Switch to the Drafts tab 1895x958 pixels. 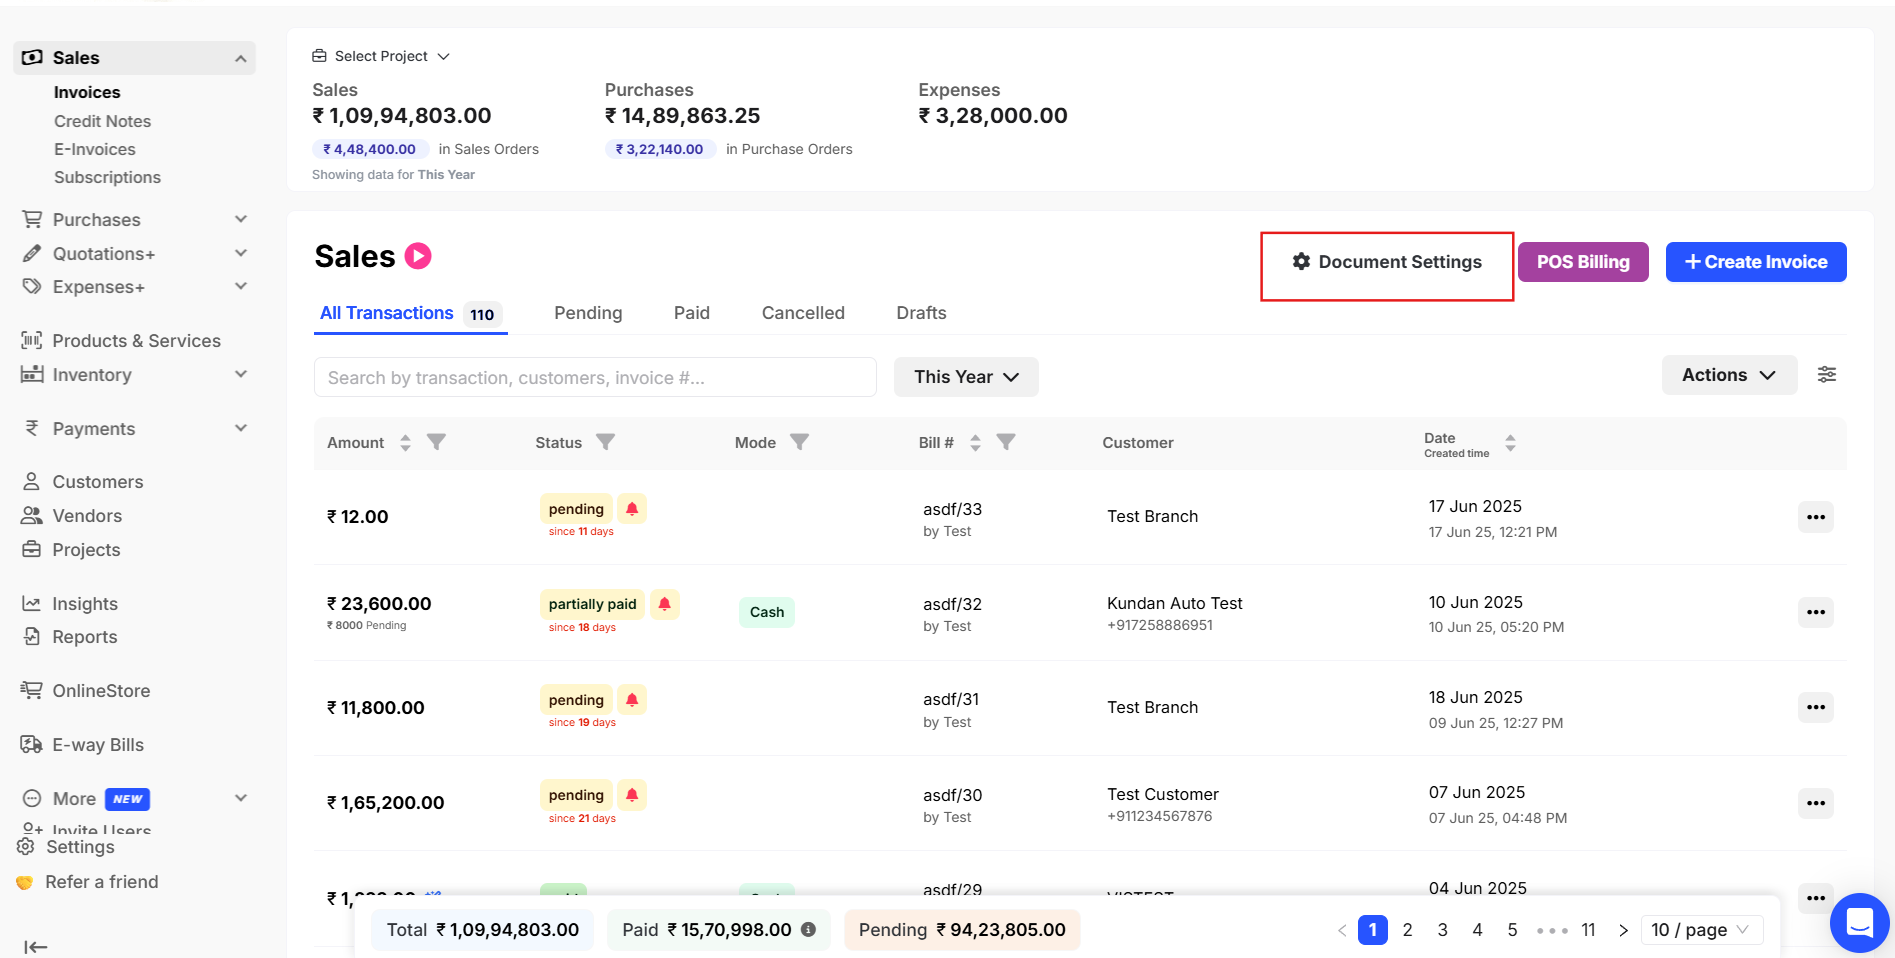pyautogui.click(x=921, y=313)
